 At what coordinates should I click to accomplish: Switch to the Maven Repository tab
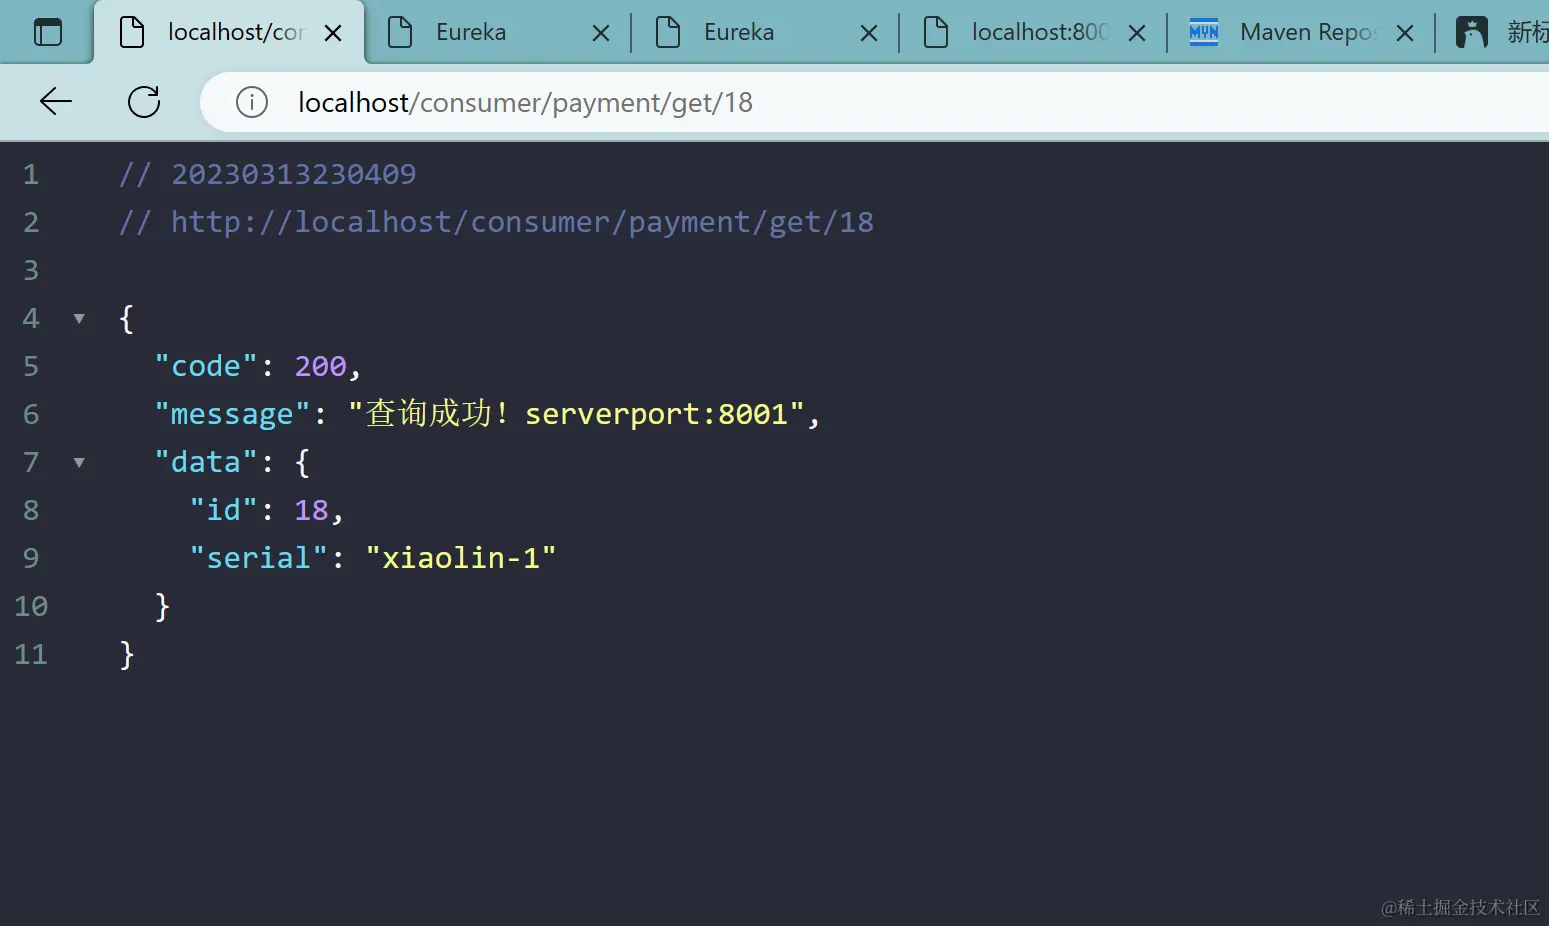1302,33
